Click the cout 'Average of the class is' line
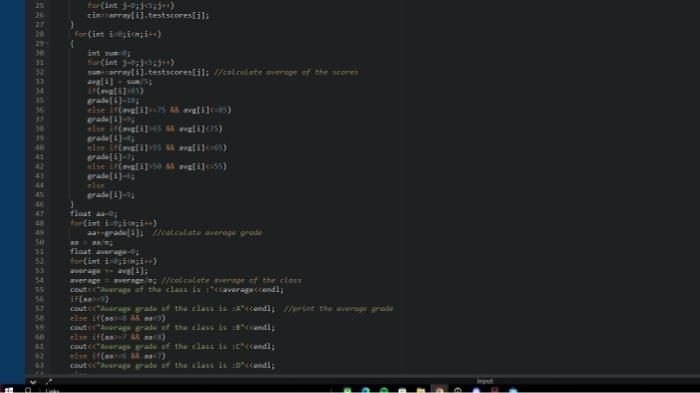This screenshot has width=700, height=393. [x=177, y=289]
